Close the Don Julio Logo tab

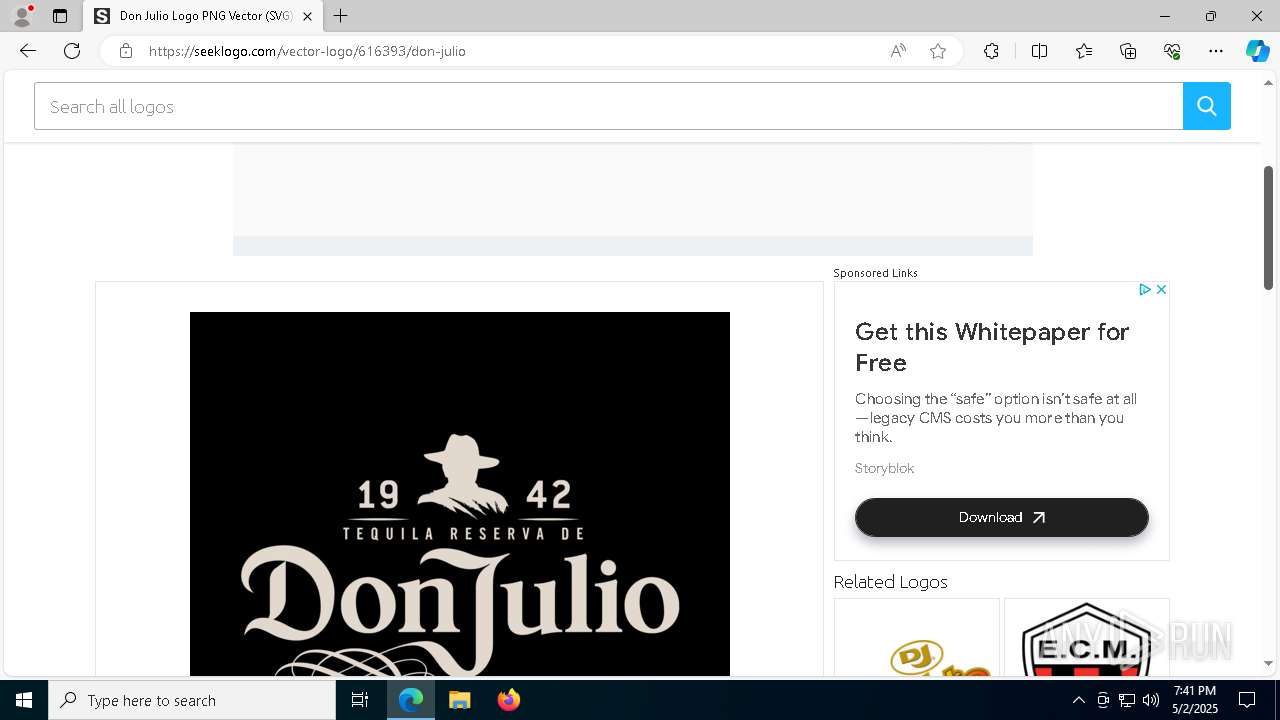(x=307, y=16)
